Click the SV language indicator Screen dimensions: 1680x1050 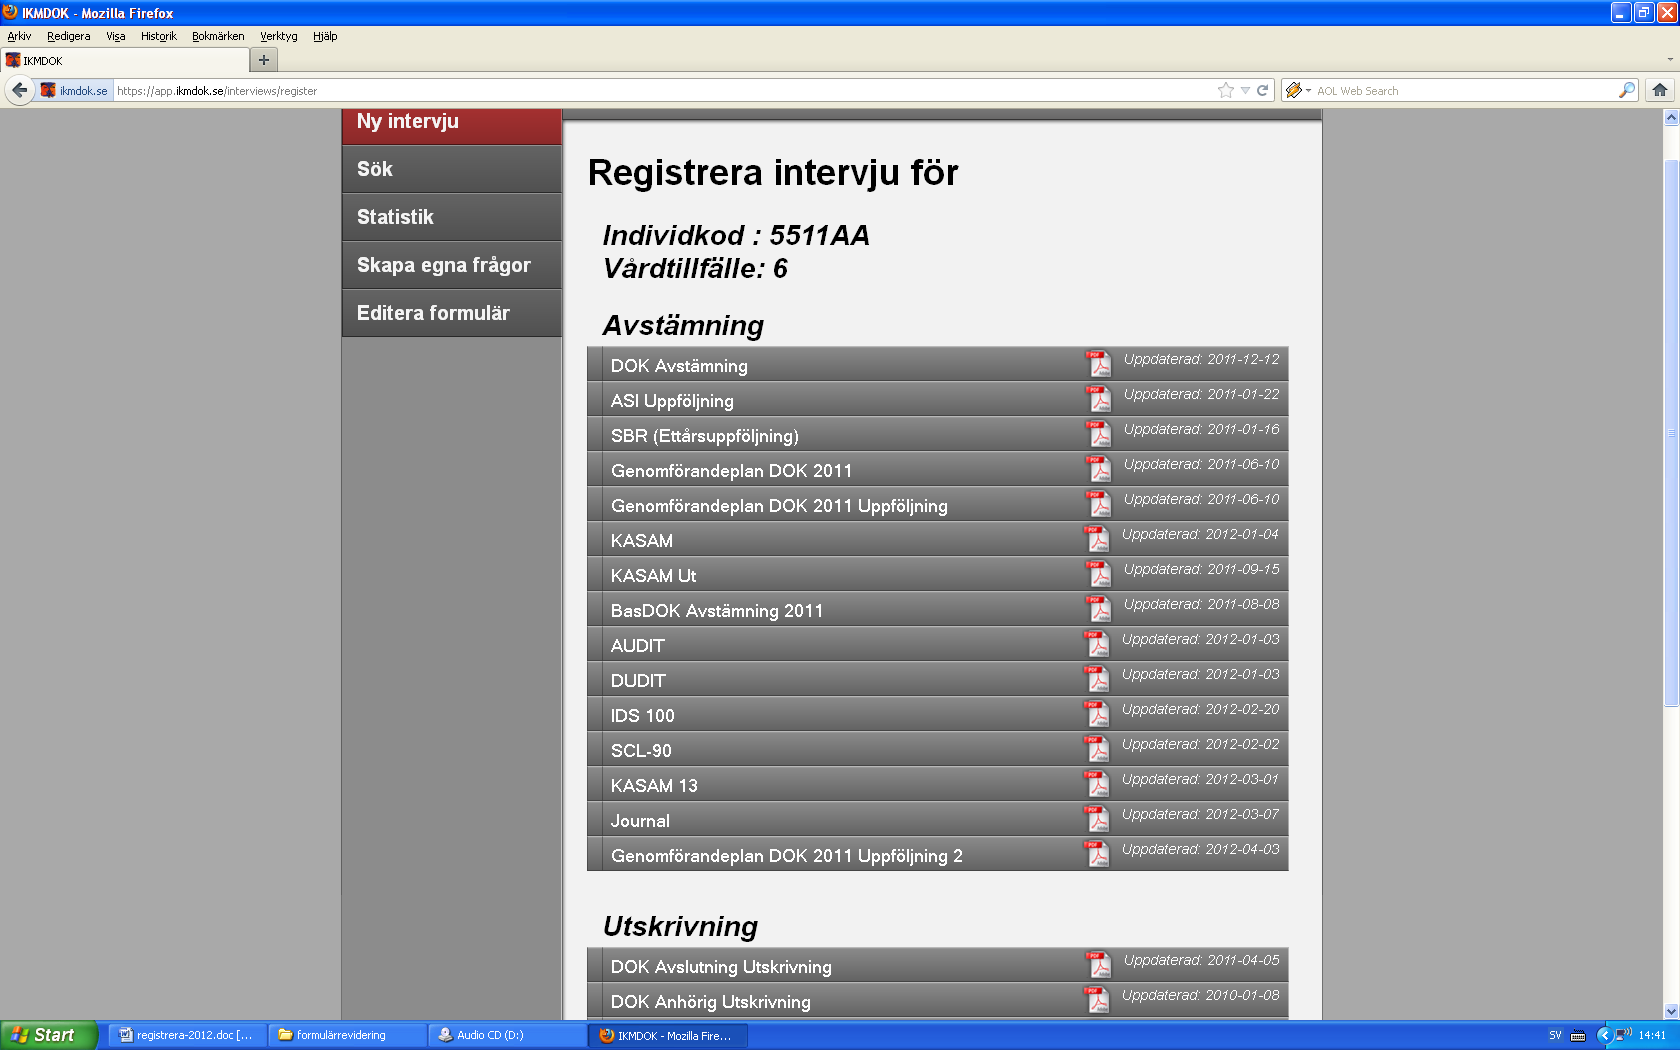[x=1555, y=1035]
